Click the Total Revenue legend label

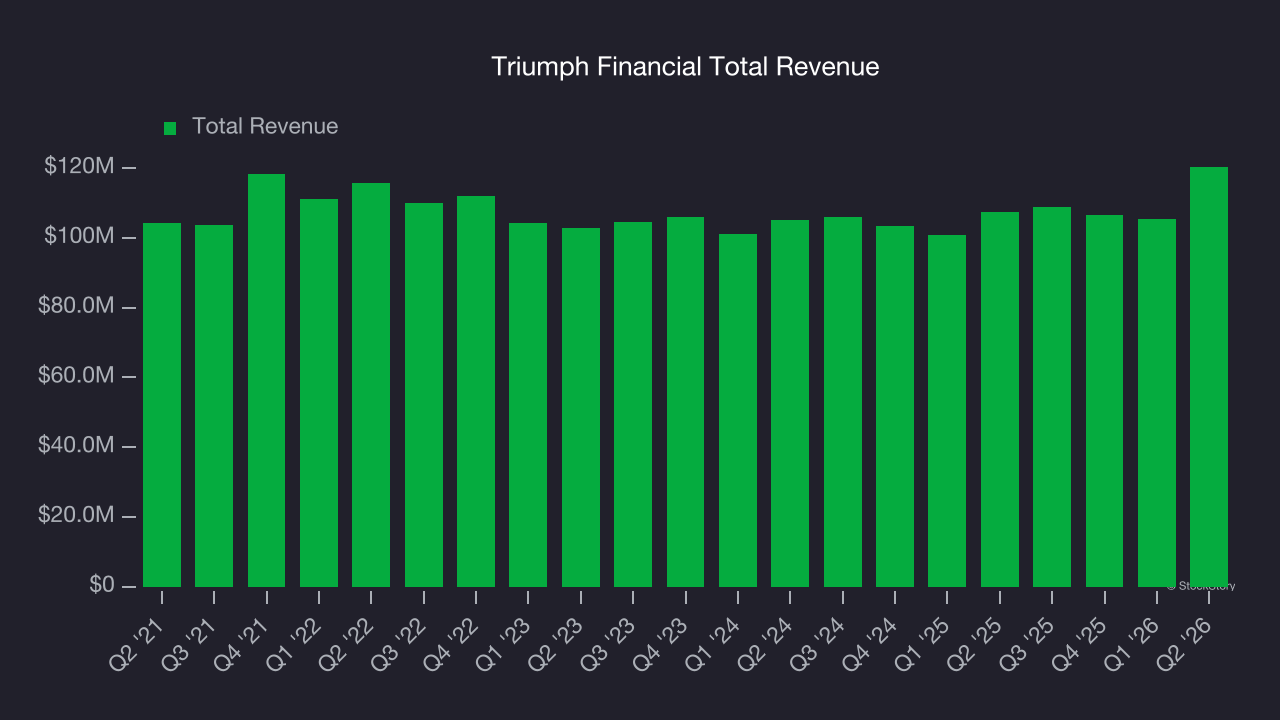click(265, 126)
